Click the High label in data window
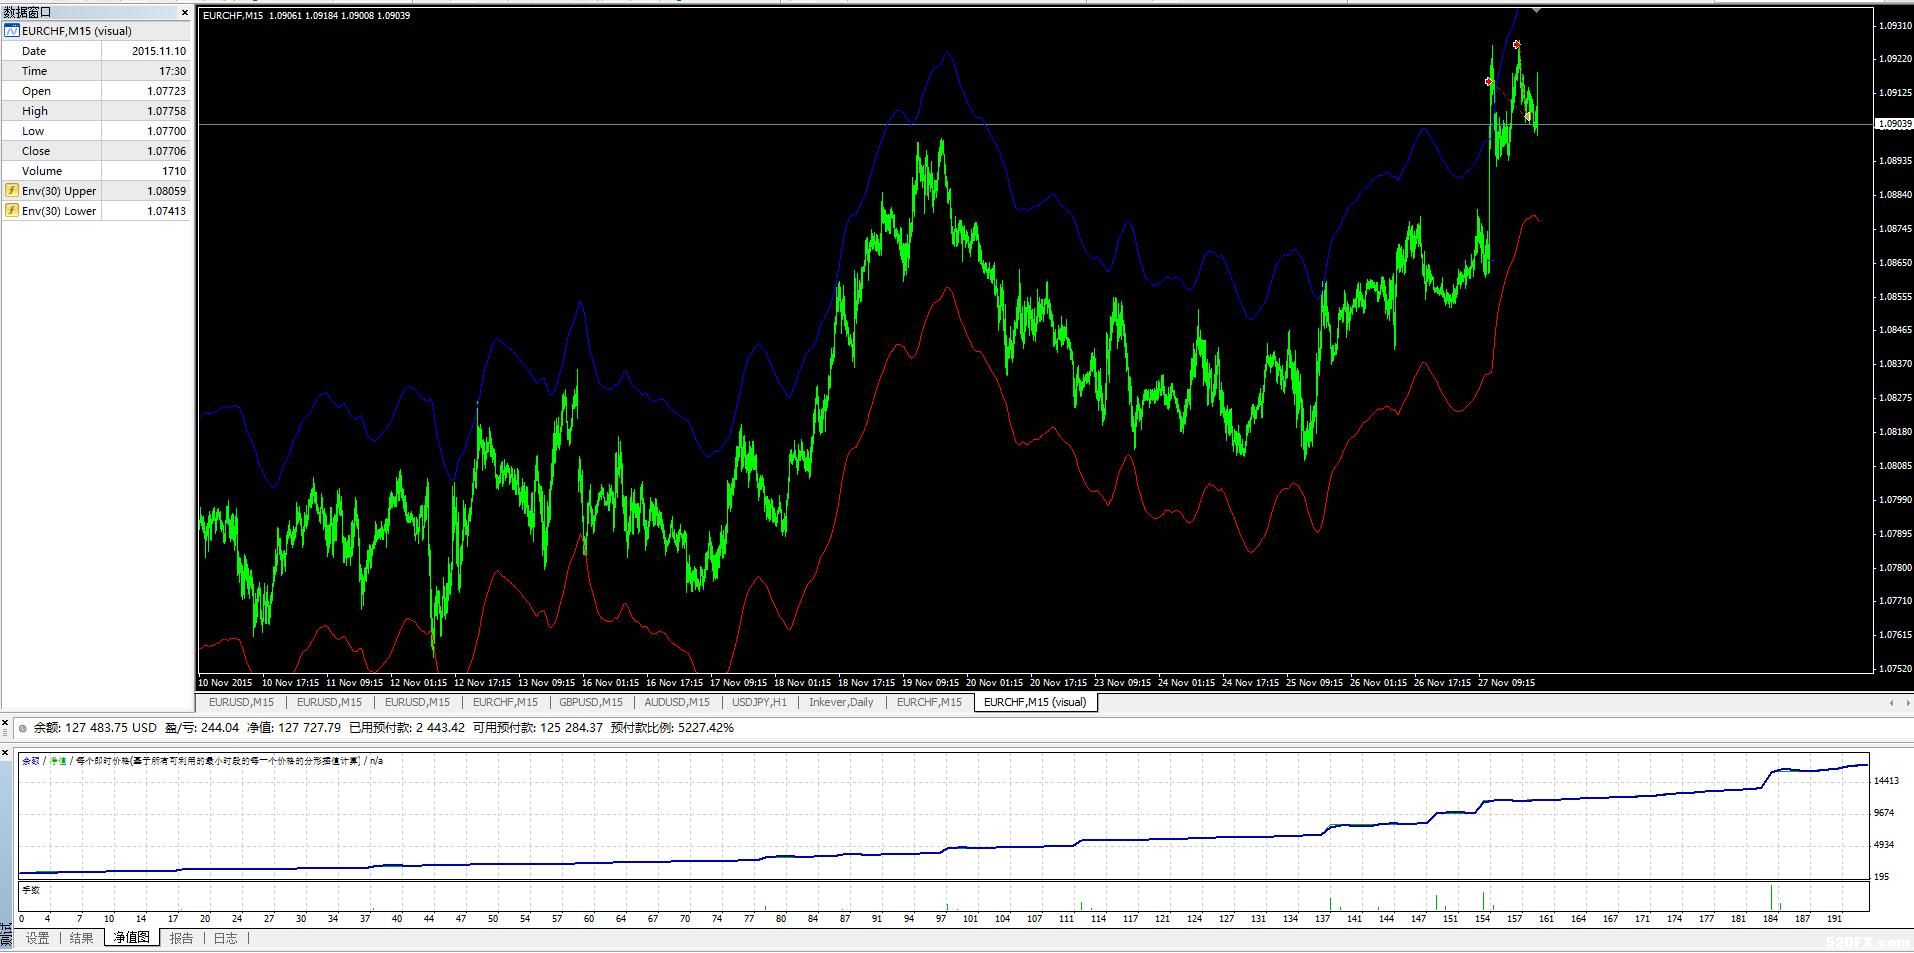The image size is (1914, 953). pyautogui.click(x=35, y=111)
